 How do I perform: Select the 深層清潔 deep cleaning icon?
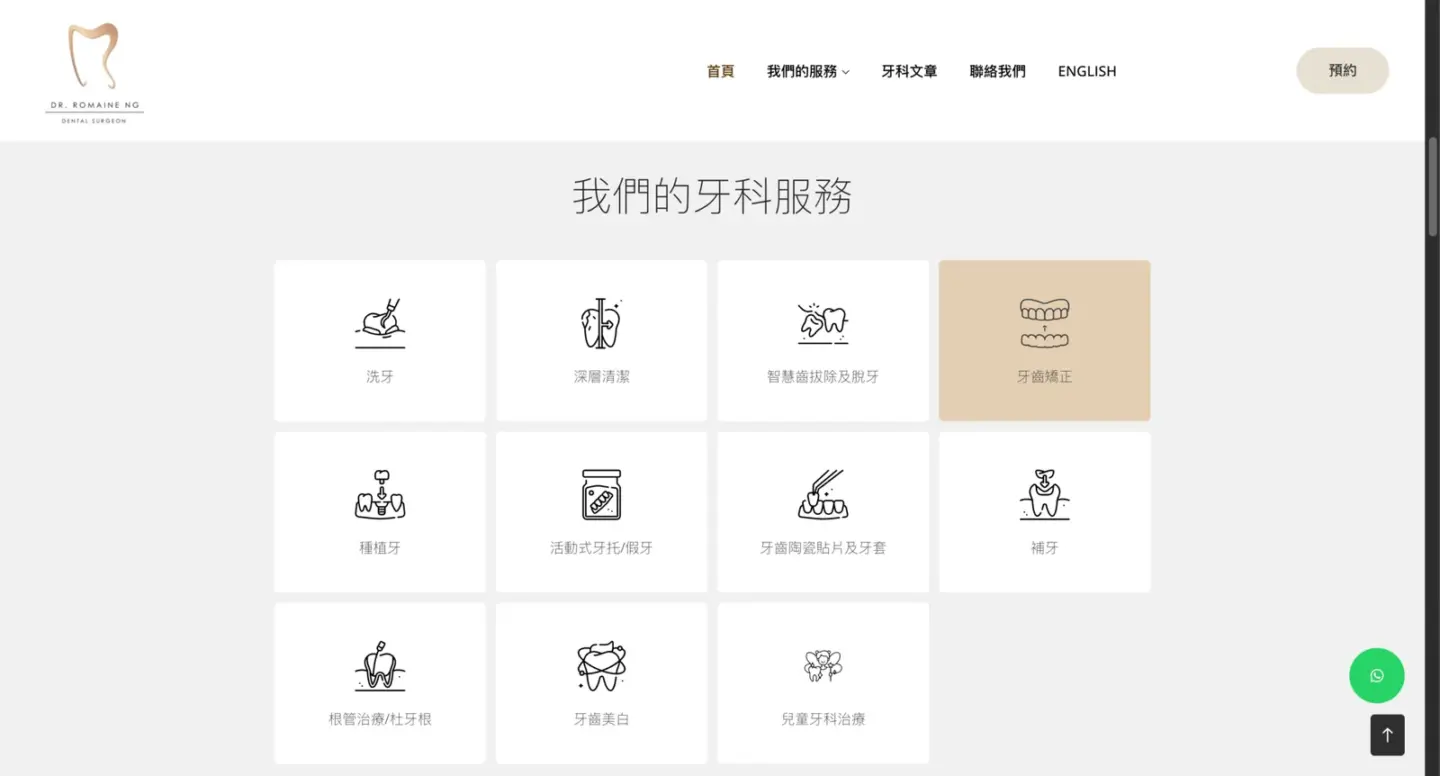coord(601,322)
